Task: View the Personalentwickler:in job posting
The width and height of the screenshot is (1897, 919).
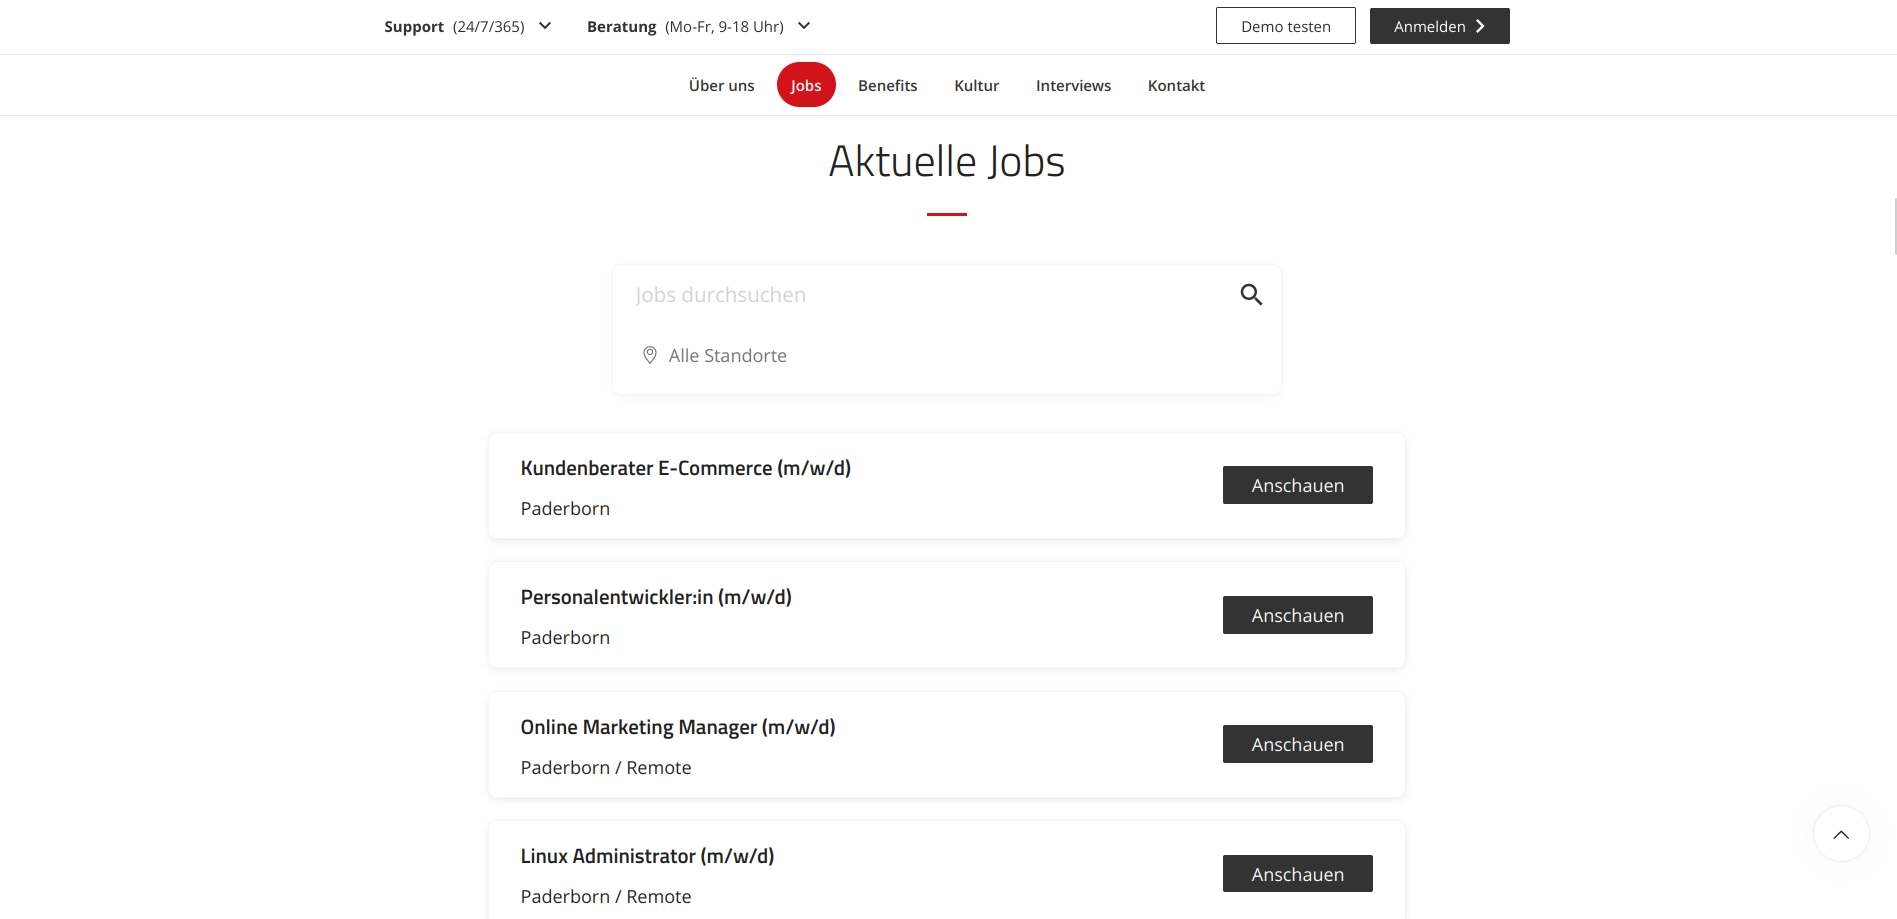Action: point(1298,615)
